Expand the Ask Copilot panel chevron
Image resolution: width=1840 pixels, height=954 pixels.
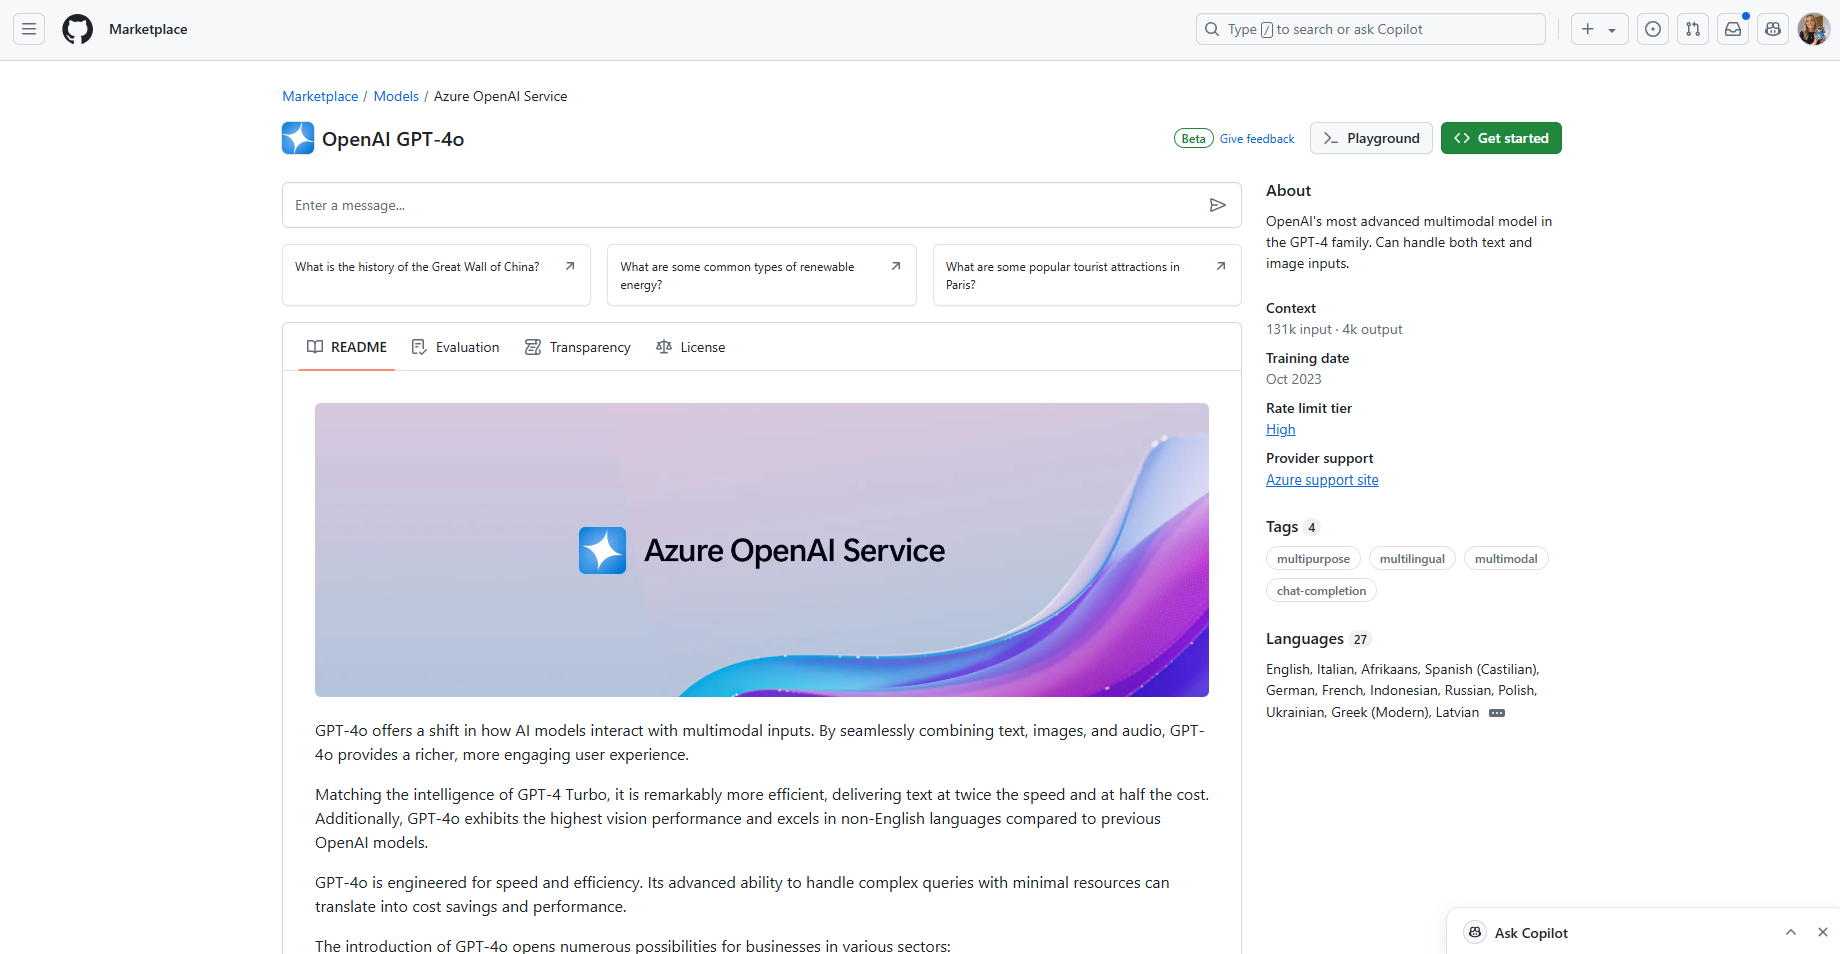(1791, 932)
